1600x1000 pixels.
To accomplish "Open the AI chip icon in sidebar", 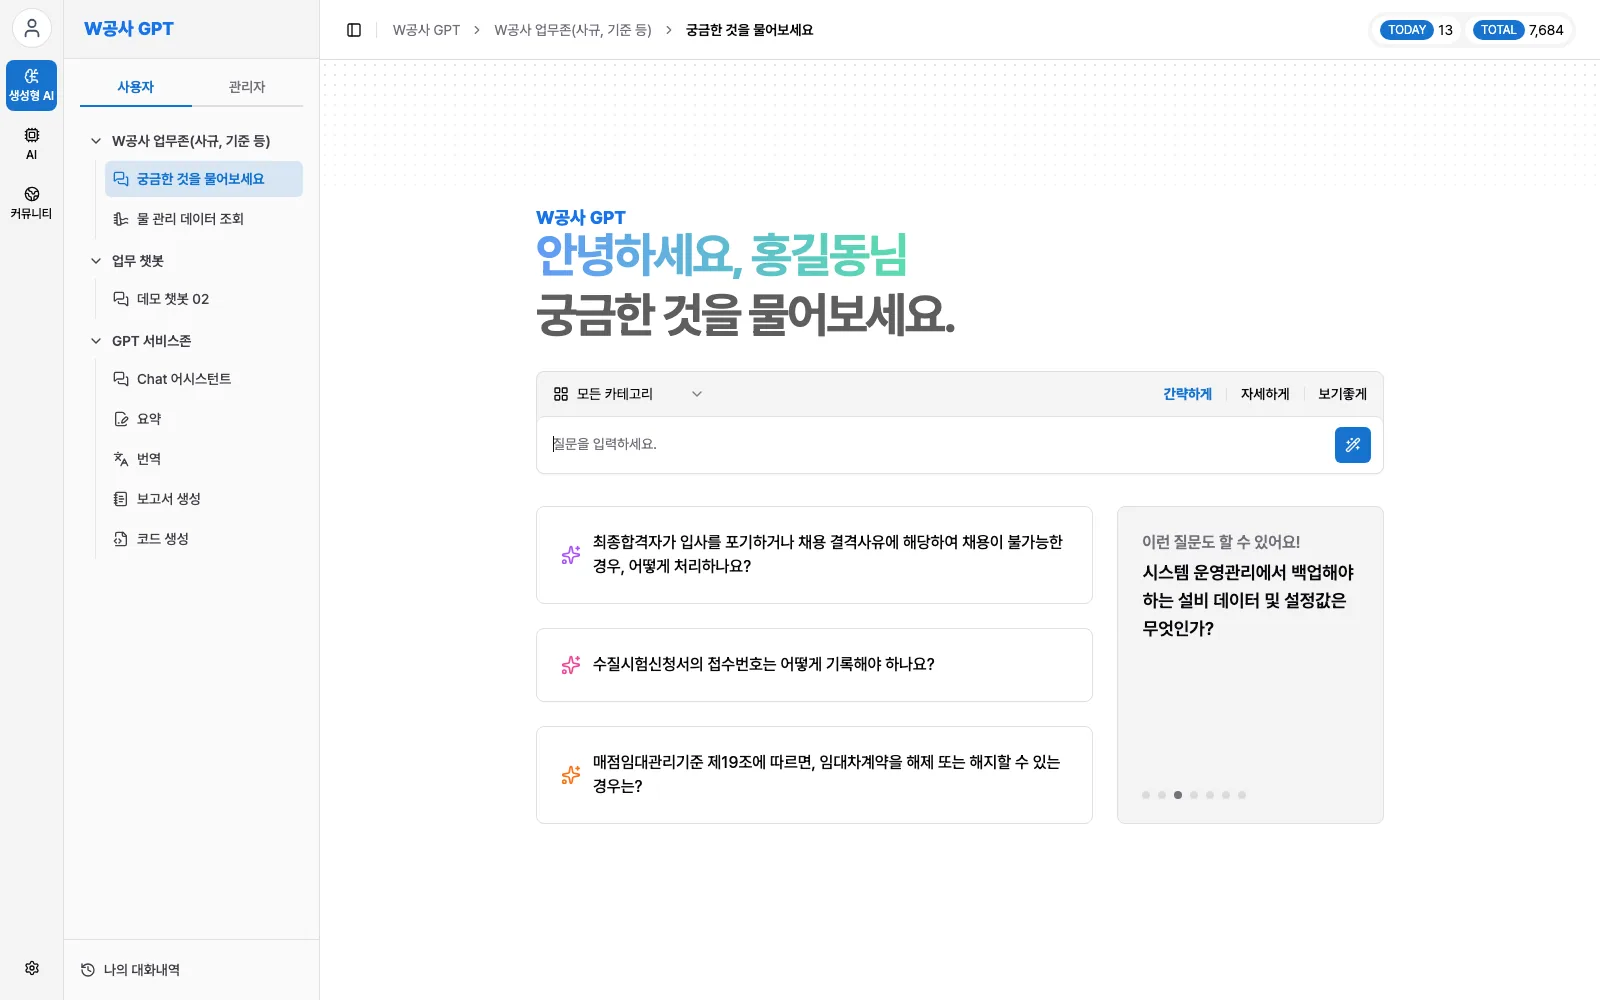I will (x=32, y=144).
